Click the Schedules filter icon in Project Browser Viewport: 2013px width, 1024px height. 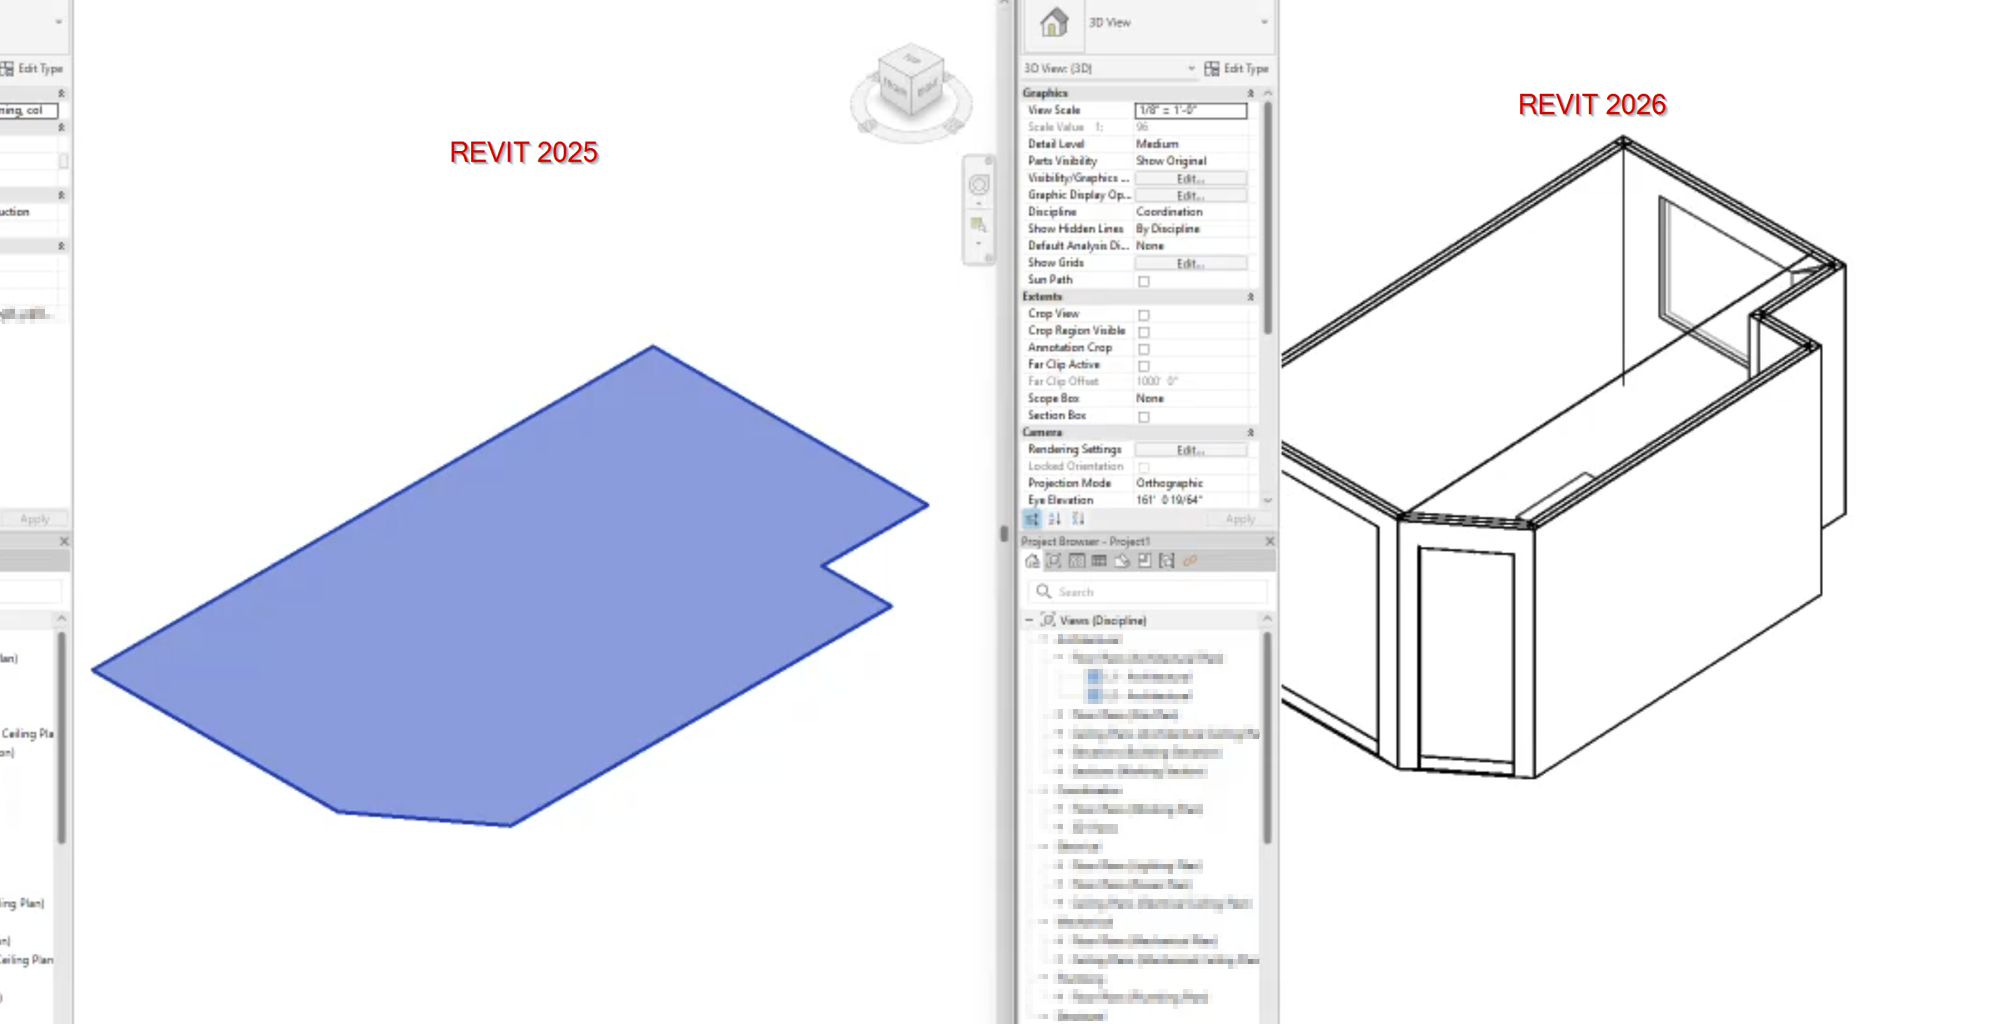pyautogui.click(x=1099, y=561)
